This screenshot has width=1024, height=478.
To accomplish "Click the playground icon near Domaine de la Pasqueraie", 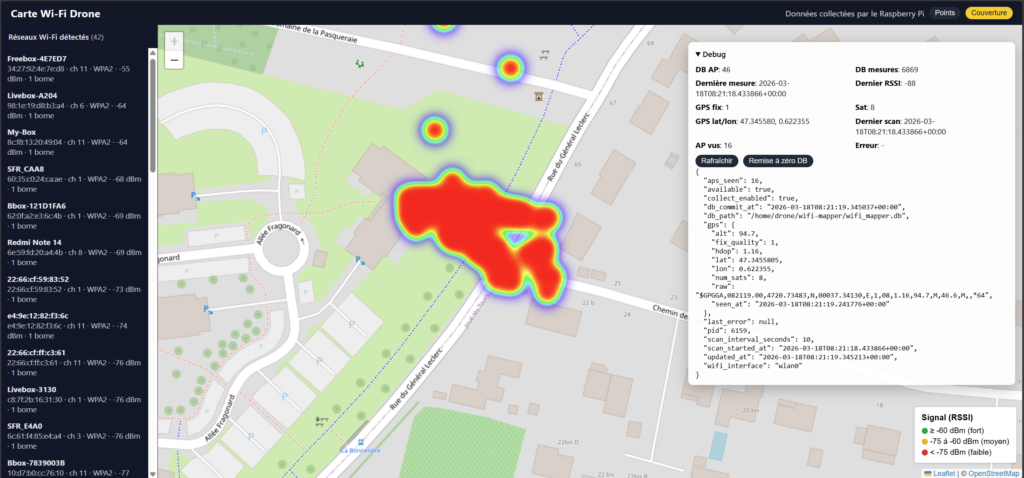I will point(359,64).
